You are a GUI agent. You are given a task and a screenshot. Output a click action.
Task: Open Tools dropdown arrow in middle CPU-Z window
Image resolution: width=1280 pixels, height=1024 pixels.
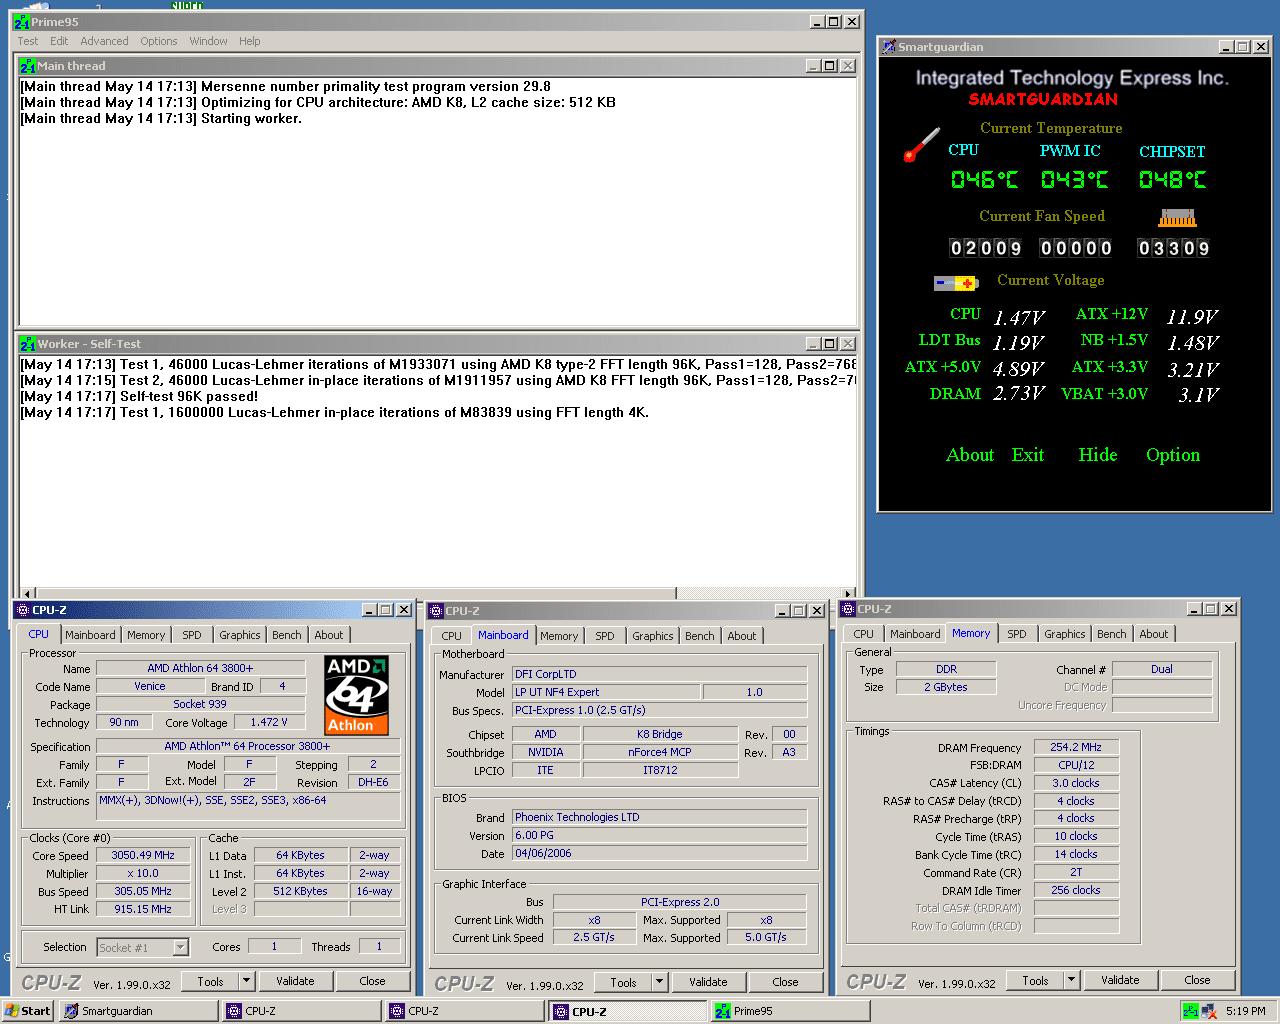(x=660, y=982)
